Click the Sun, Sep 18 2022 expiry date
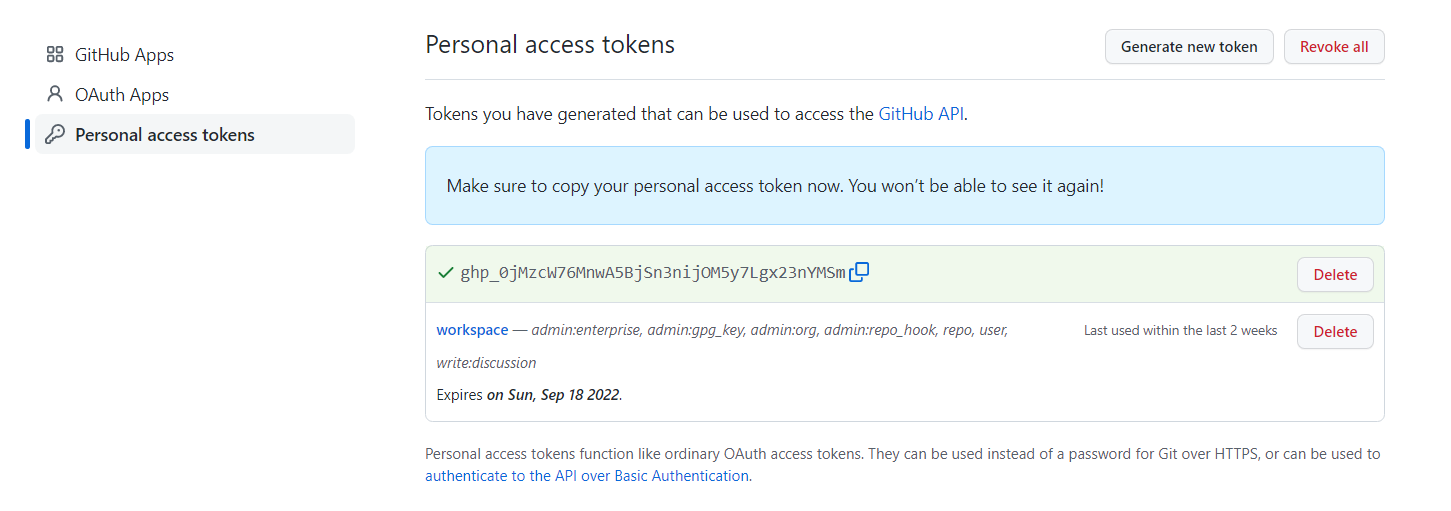Screen dimensions: 1451x511 [x=554, y=395]
